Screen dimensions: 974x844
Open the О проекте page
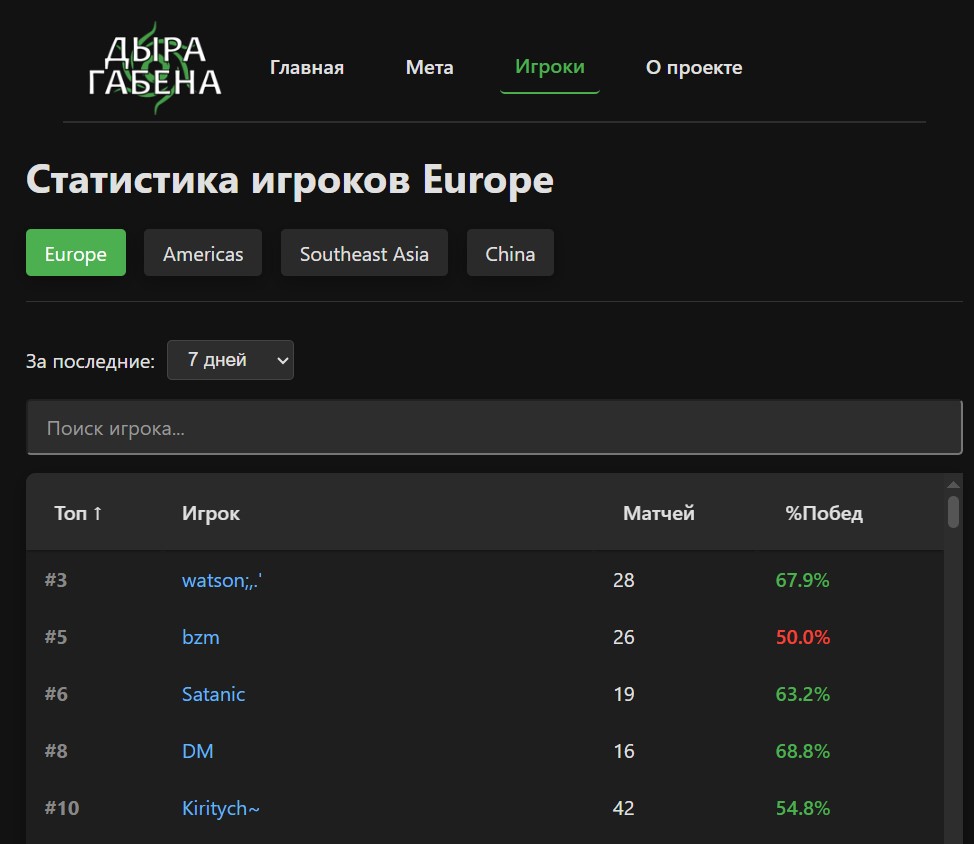point(694,67)
